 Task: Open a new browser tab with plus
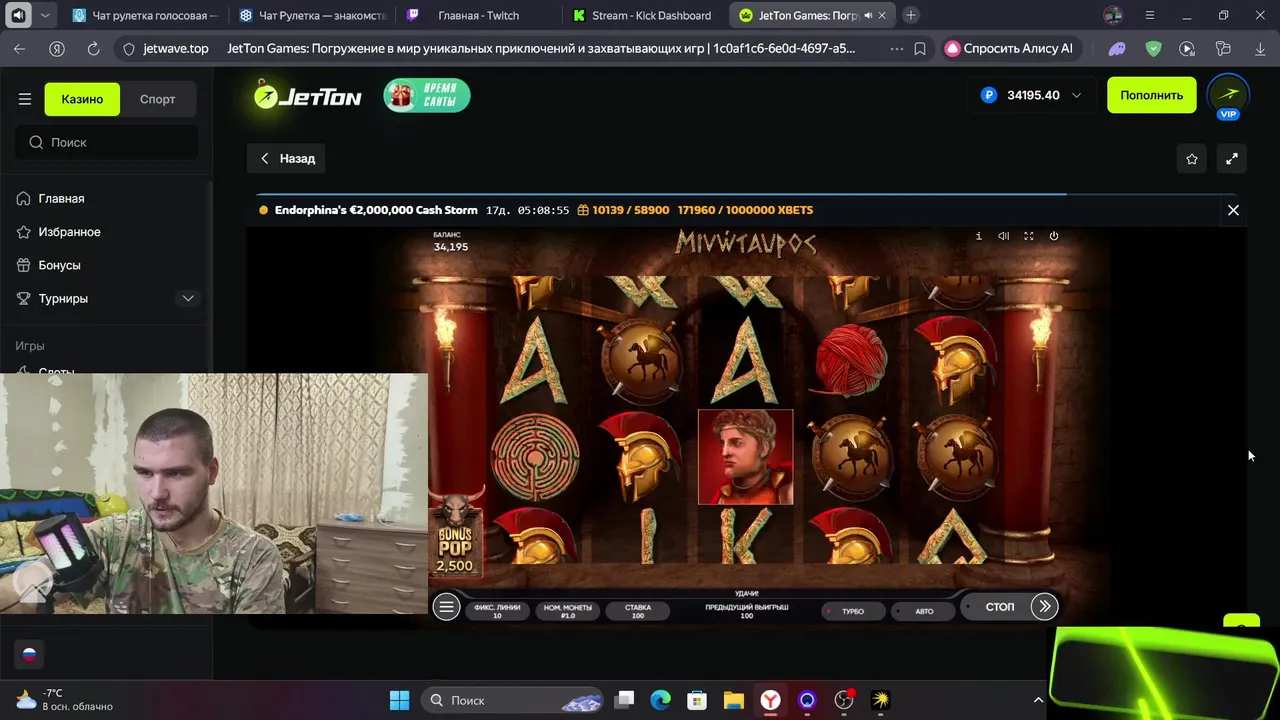911,16
